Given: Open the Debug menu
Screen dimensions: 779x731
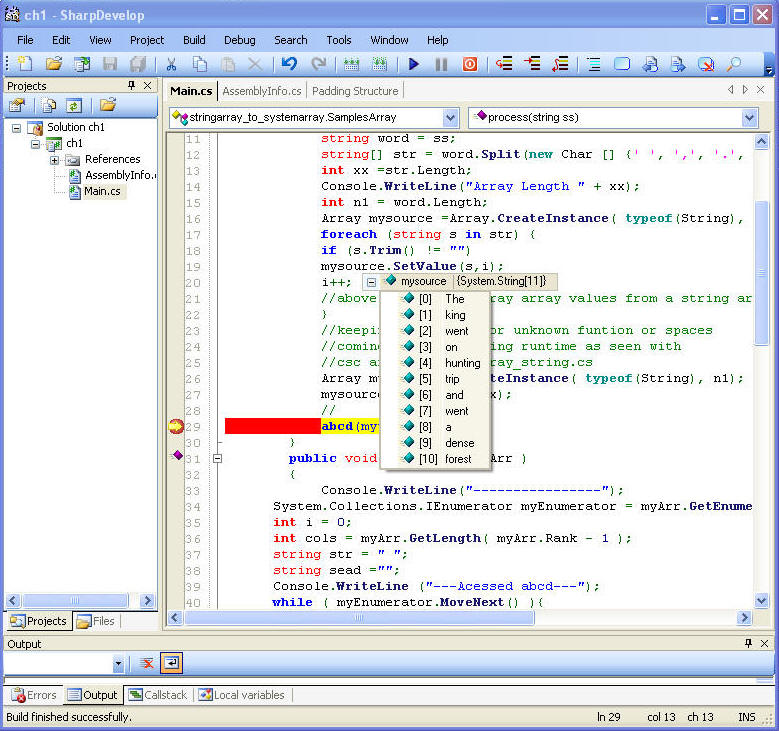Looking at the screenshot, I should pyautogui.click(x=239, y=40).
